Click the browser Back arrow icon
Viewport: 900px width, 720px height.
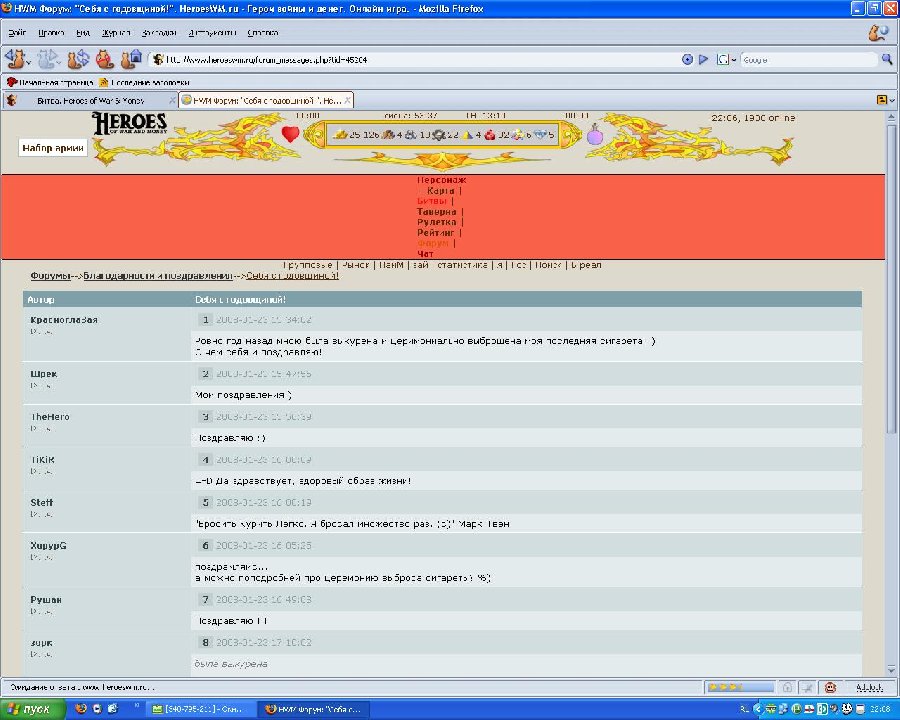pos(17,59)
